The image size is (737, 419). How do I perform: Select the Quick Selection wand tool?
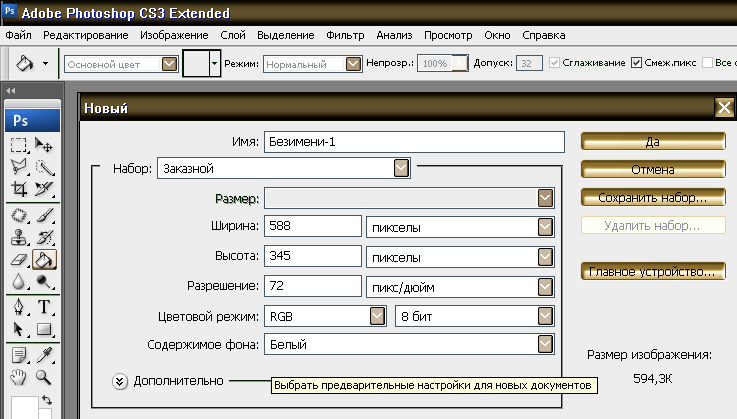(44, 167)
